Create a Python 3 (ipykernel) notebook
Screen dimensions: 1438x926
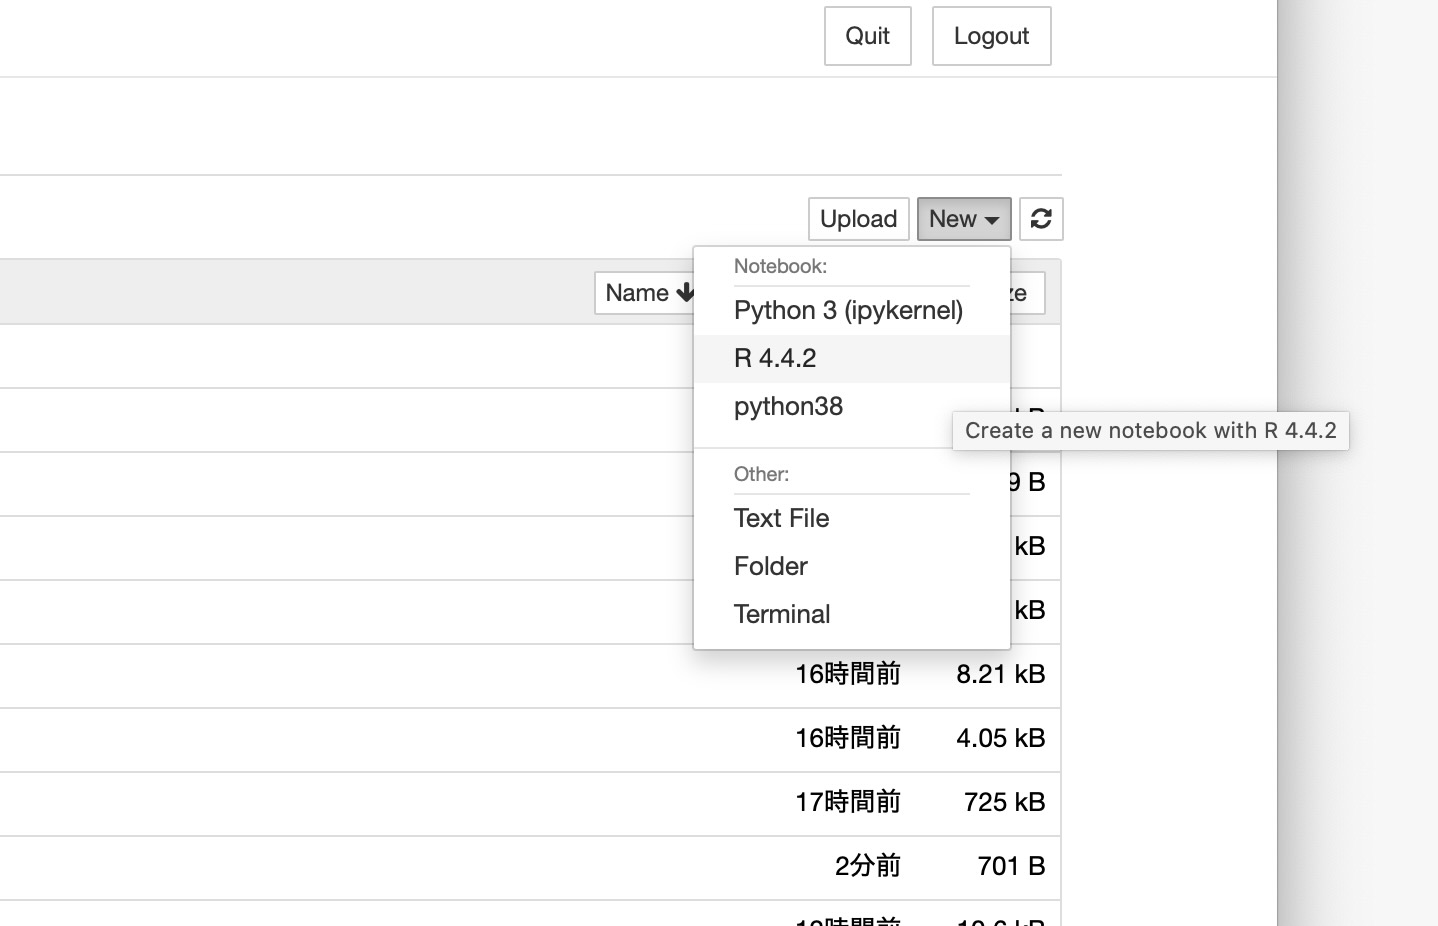848,311
